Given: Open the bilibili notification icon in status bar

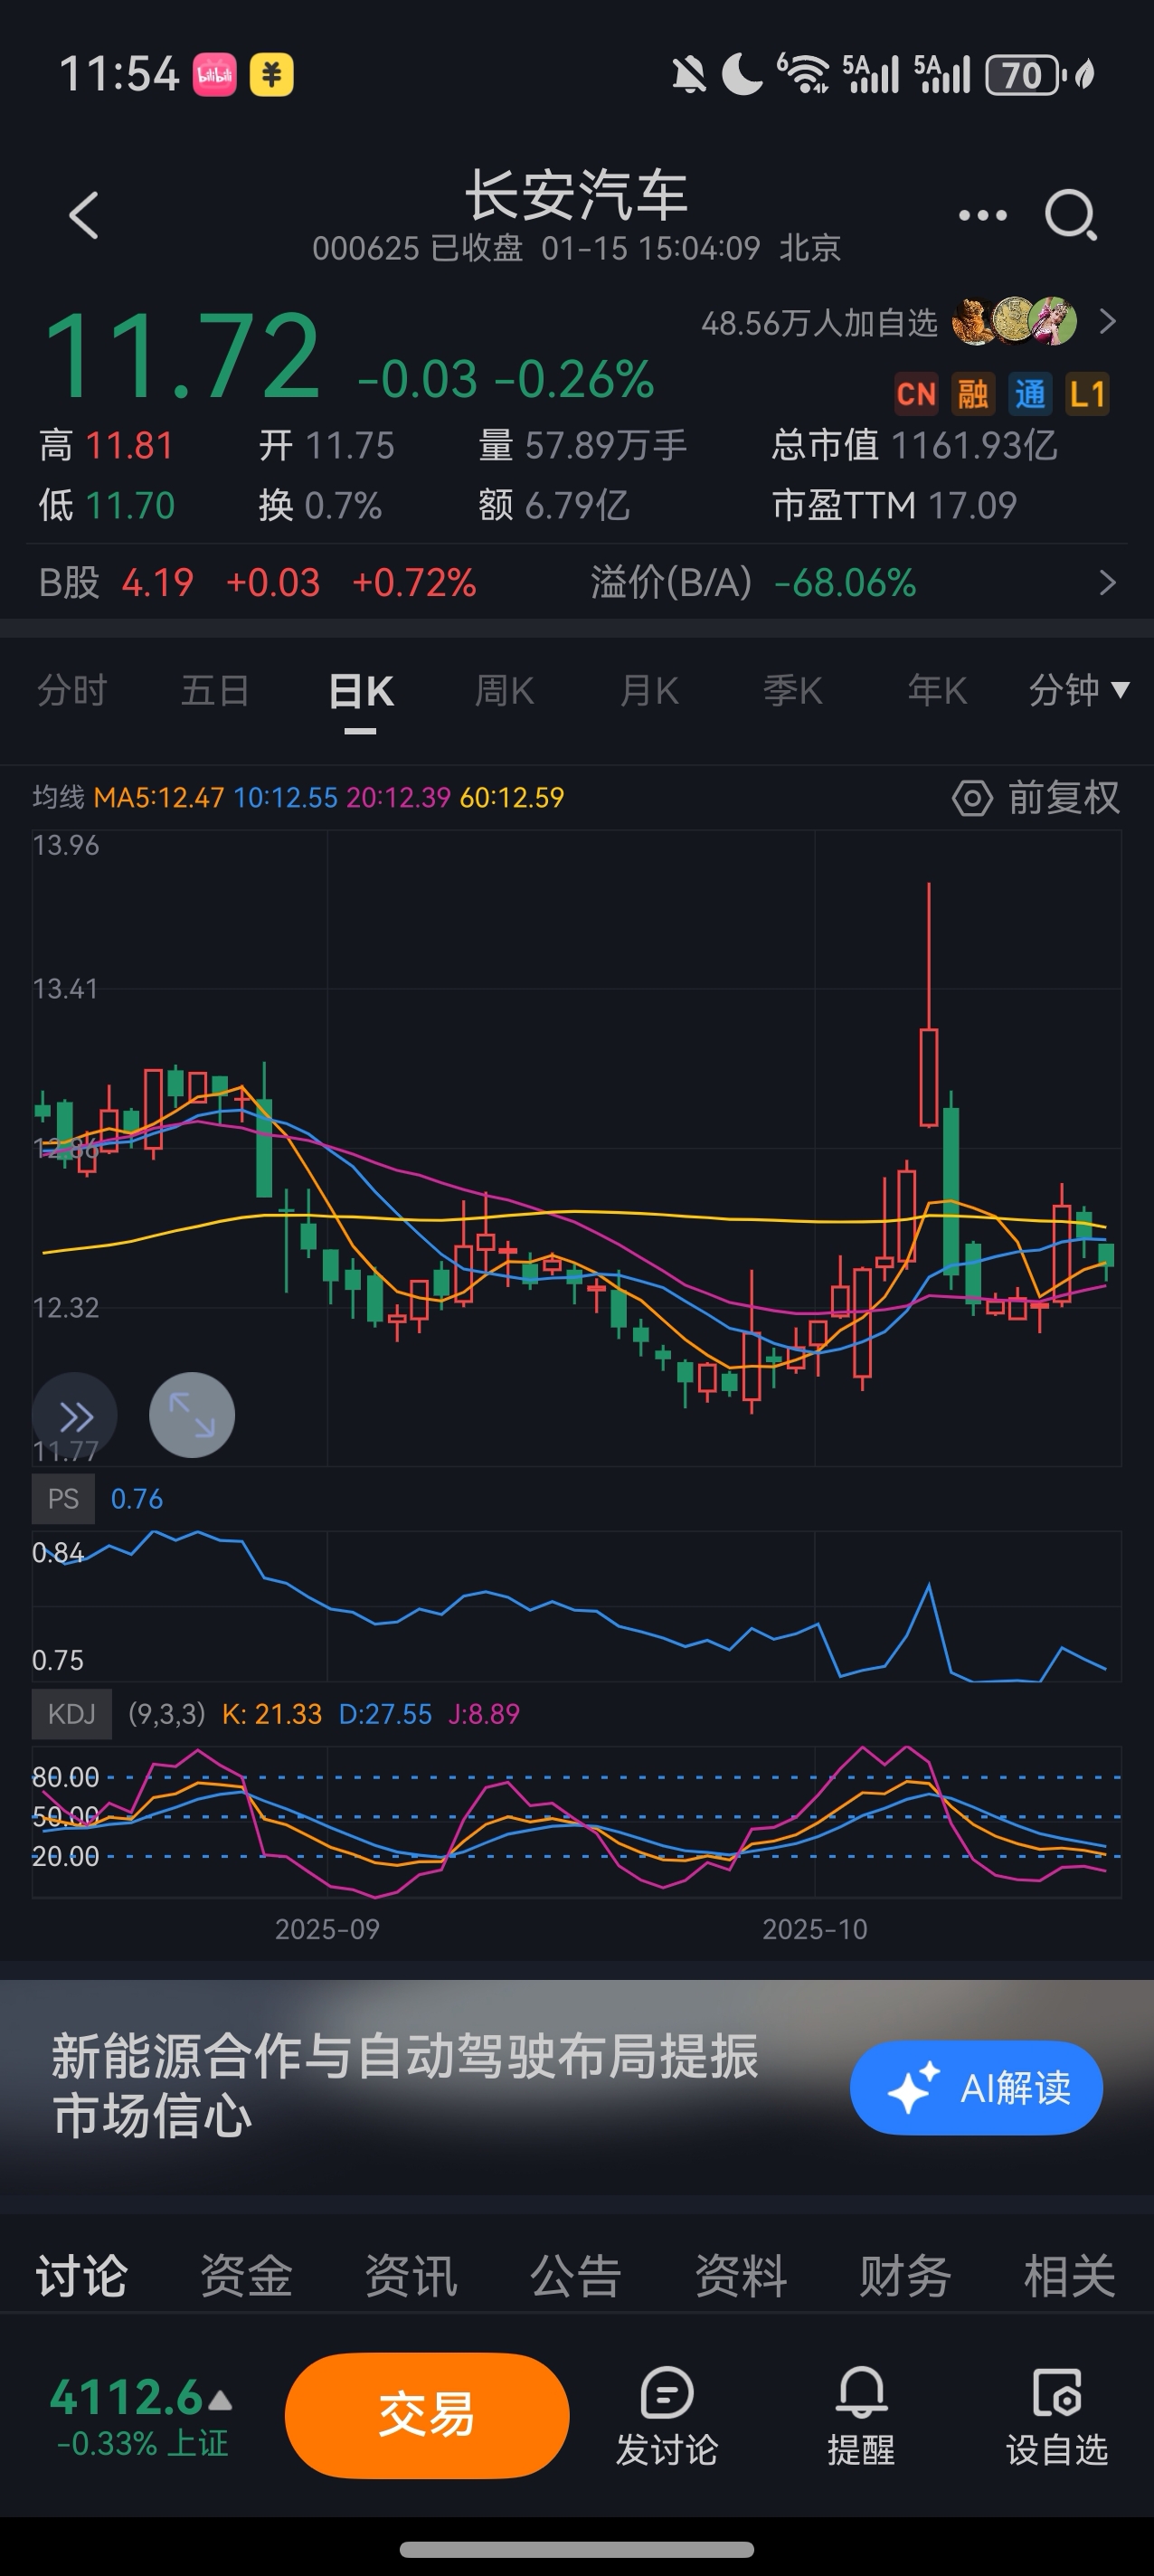Looking at the screenshot, I should point(214,75).
